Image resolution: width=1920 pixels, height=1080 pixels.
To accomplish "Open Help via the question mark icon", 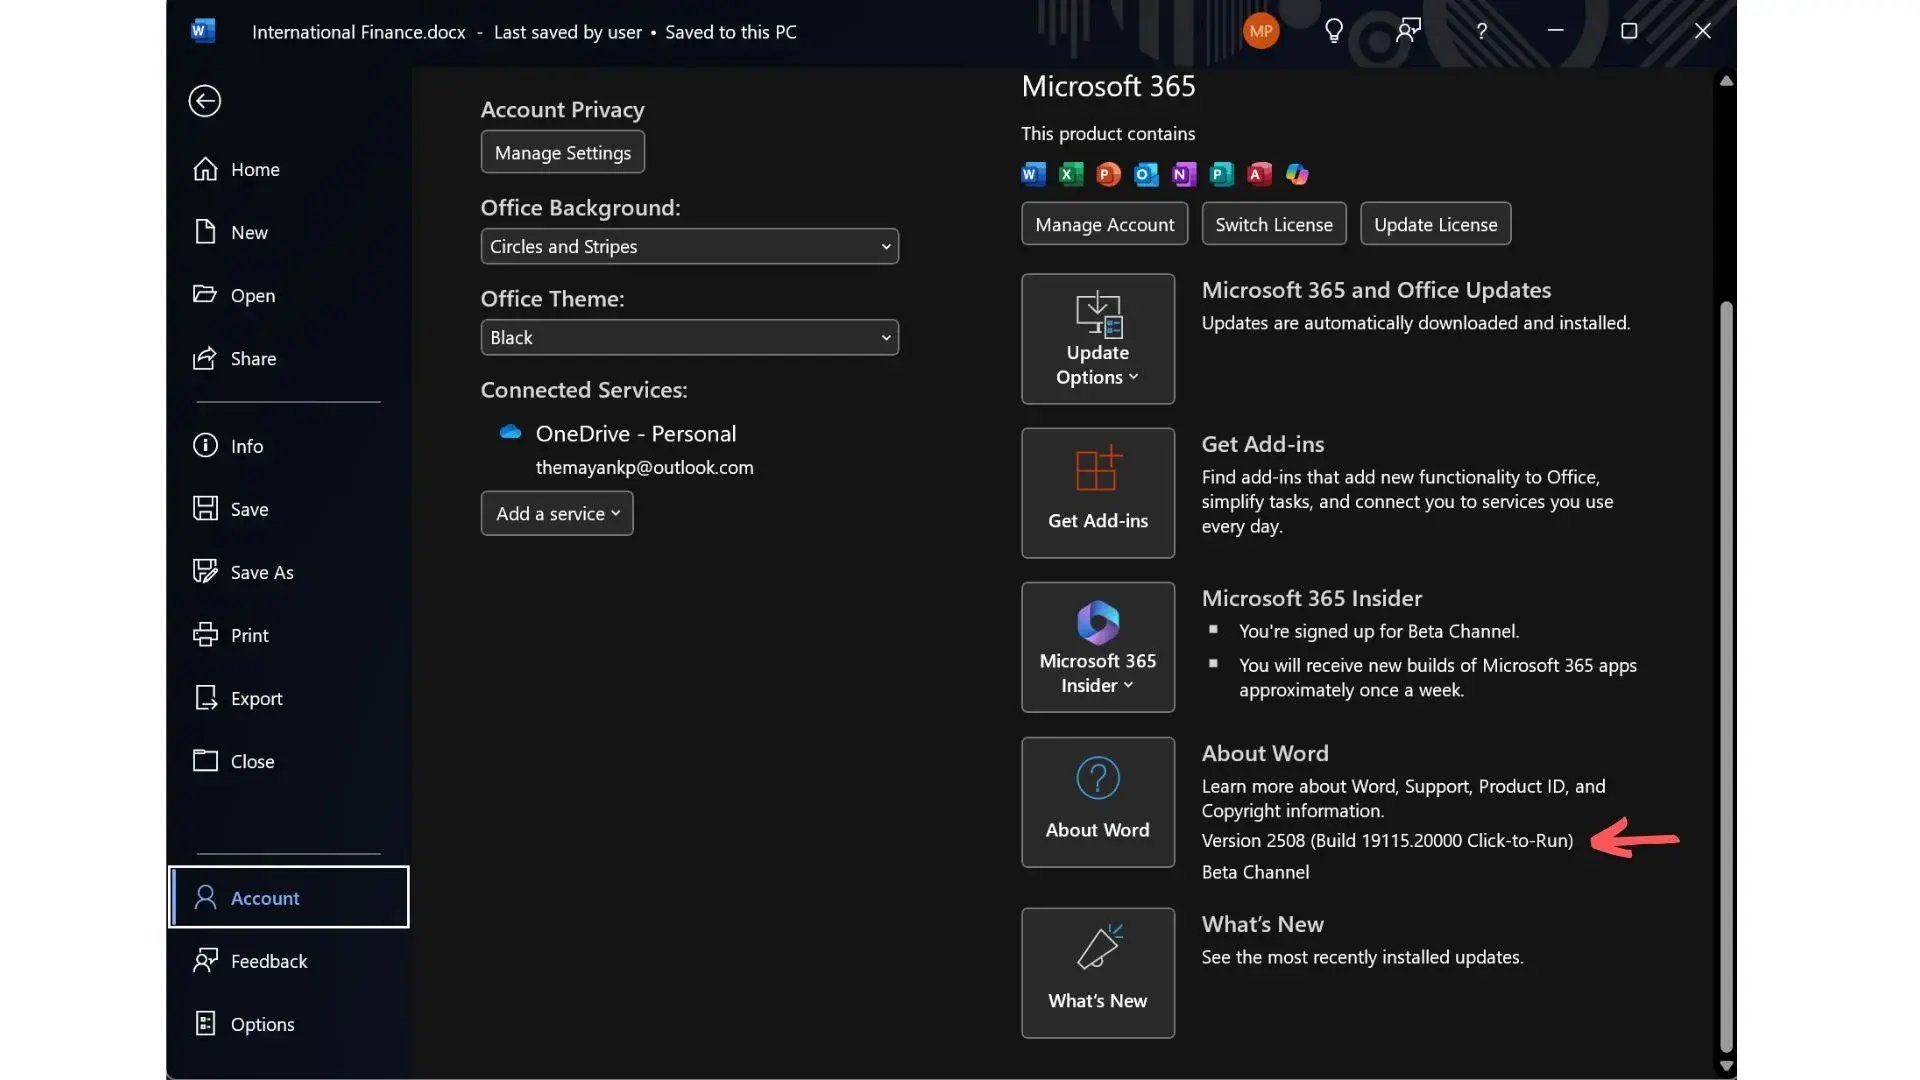I will click(x=1481, y=31).
